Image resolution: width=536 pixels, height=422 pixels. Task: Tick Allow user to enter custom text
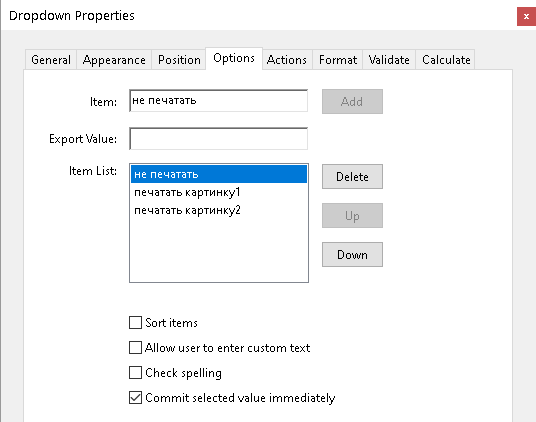point(135,348)
